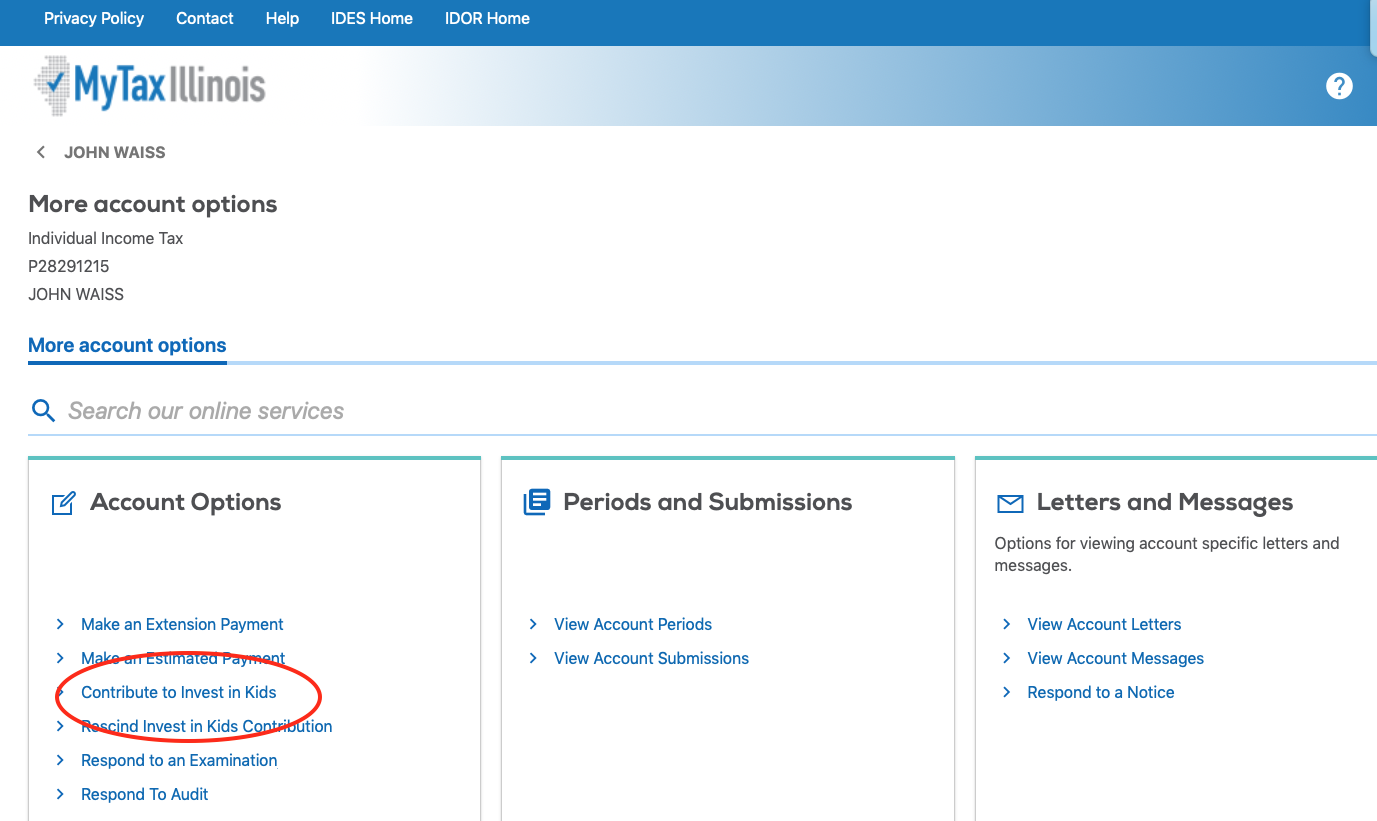Go to IDOR Home
The width and height of the screenshot is (1377, 821).
(487, 18)
